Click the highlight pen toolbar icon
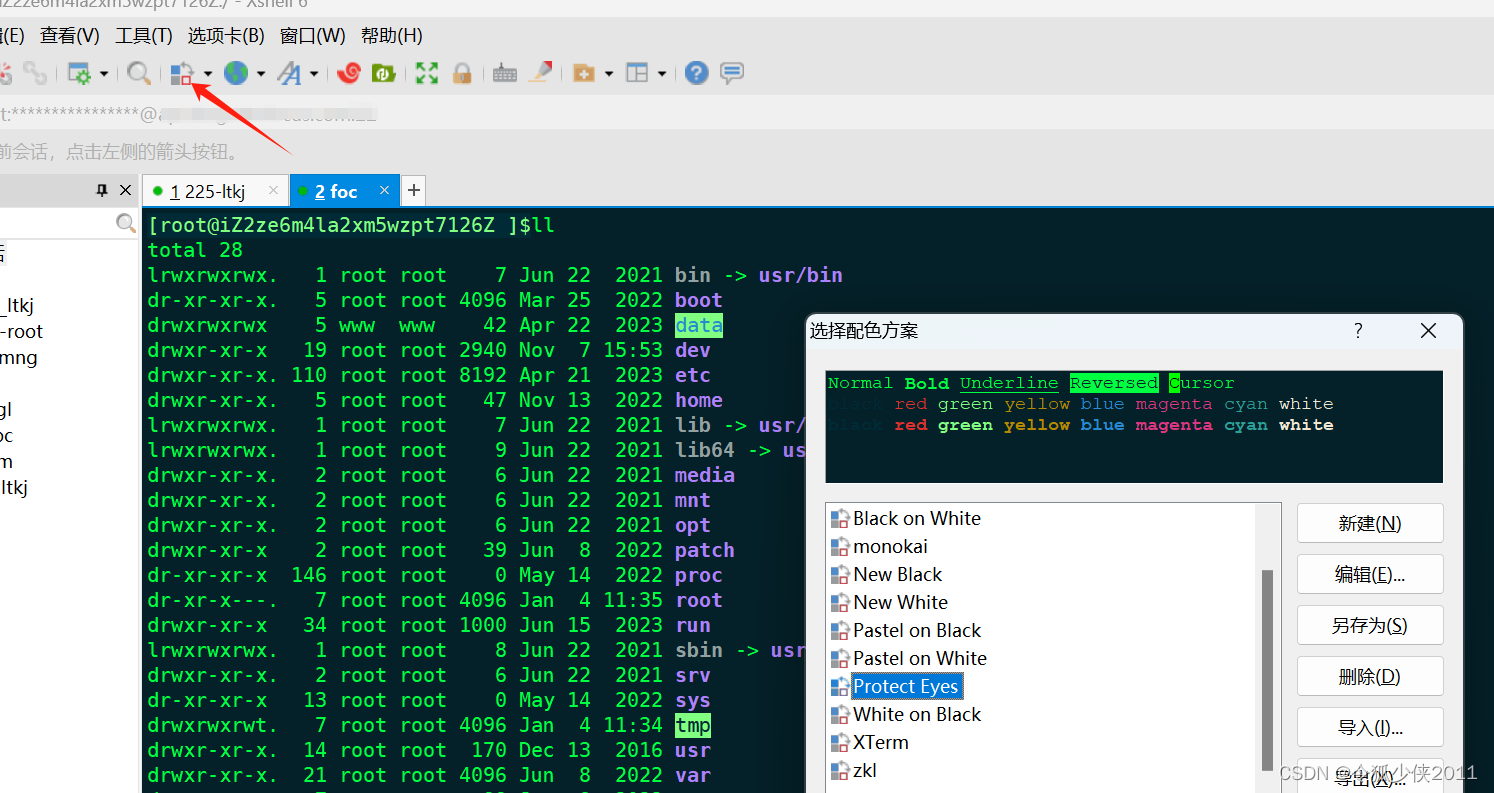 point(540,73)
